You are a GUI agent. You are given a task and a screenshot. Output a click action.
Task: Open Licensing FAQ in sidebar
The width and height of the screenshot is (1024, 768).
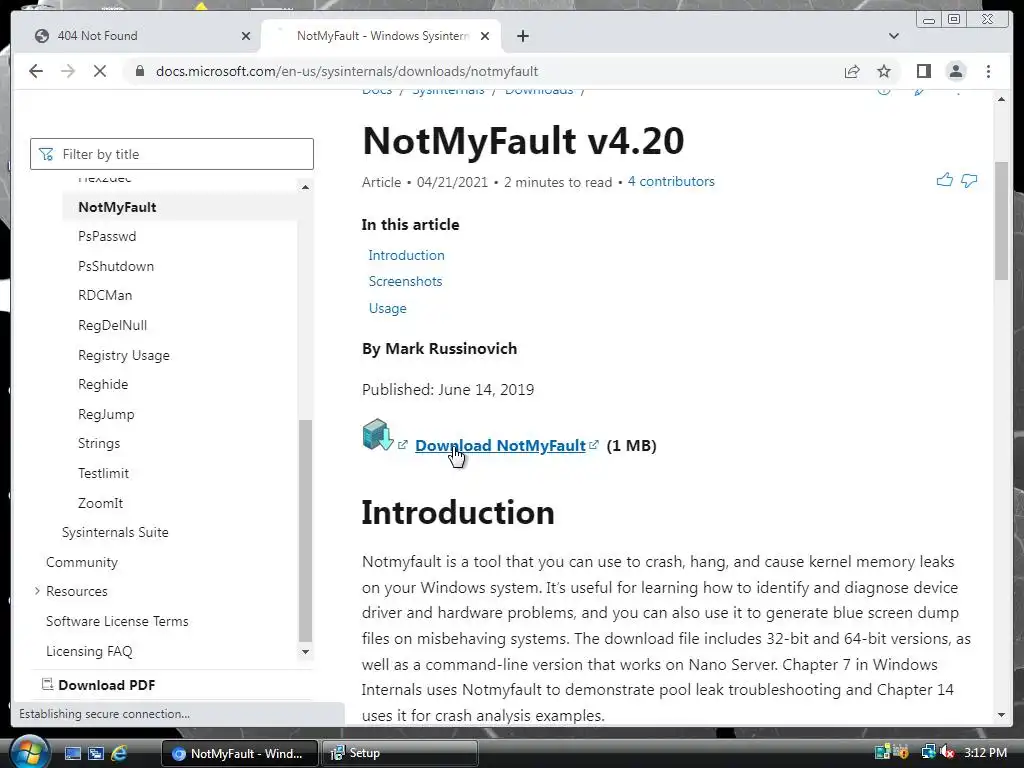click(89, 651)
